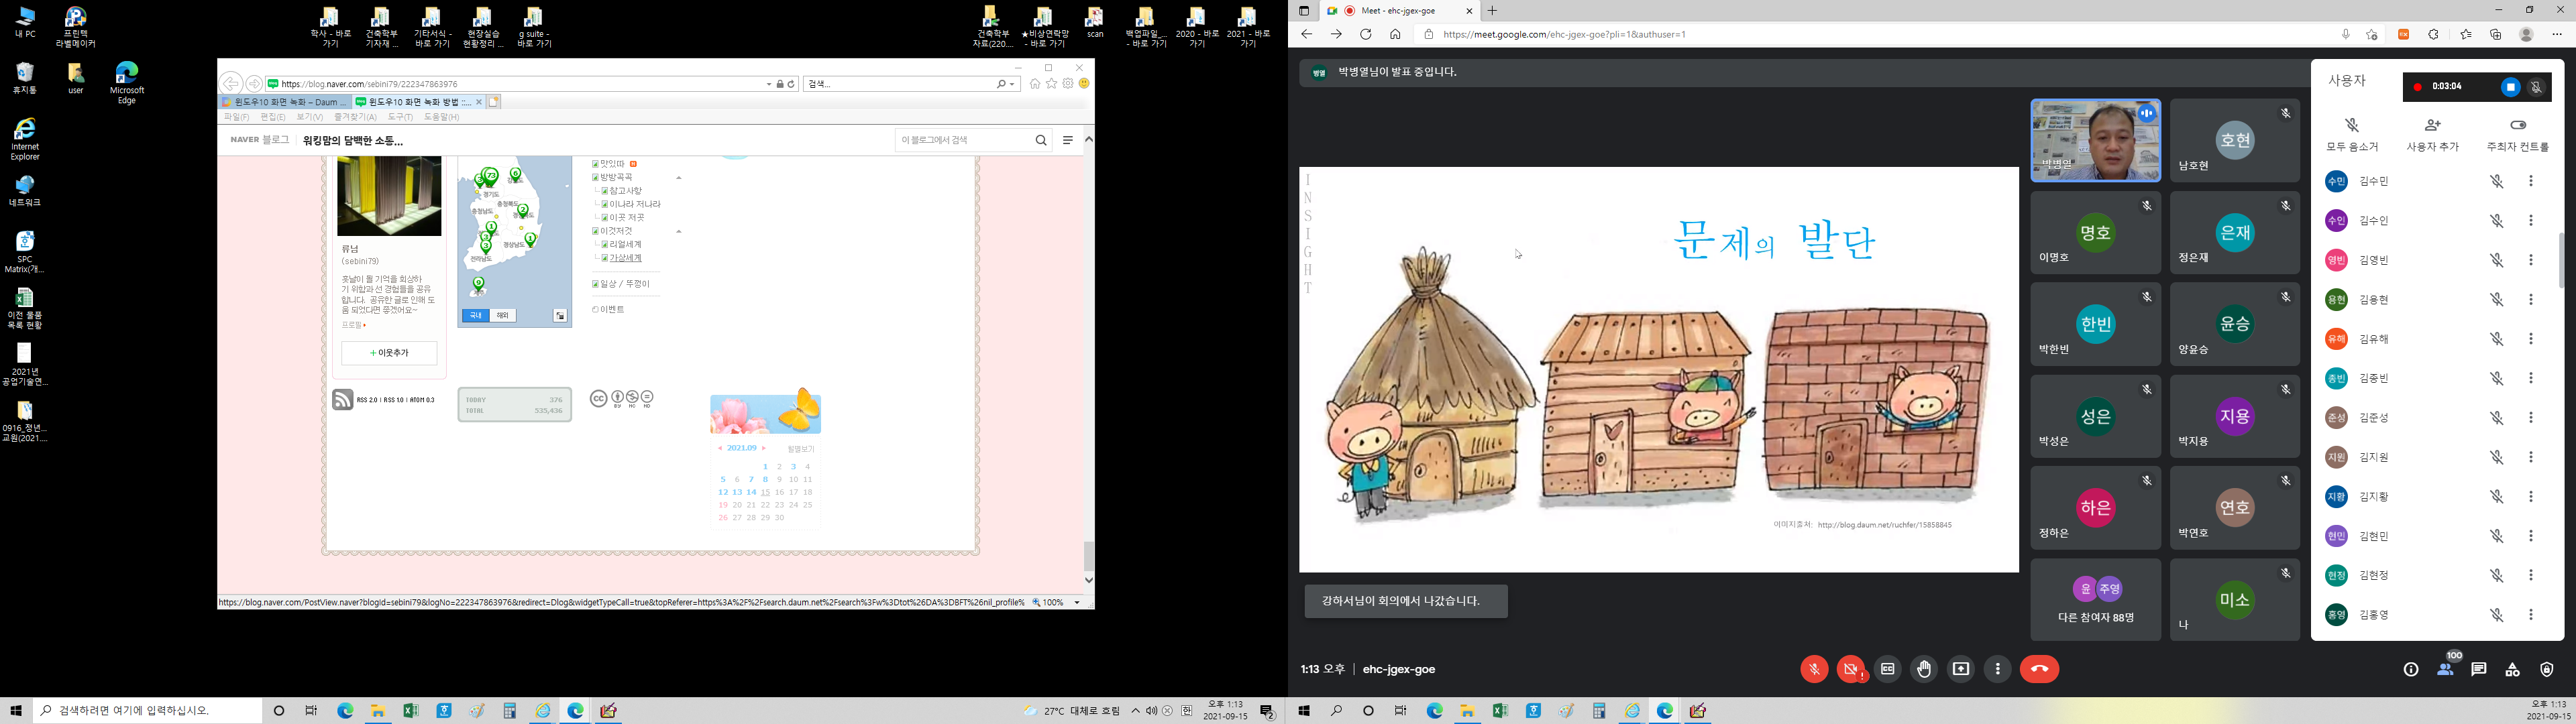The height and width of the screenshot is (724, 2576).
Task: Open Excel from the Windows taskbar
Action: (410, 711)
